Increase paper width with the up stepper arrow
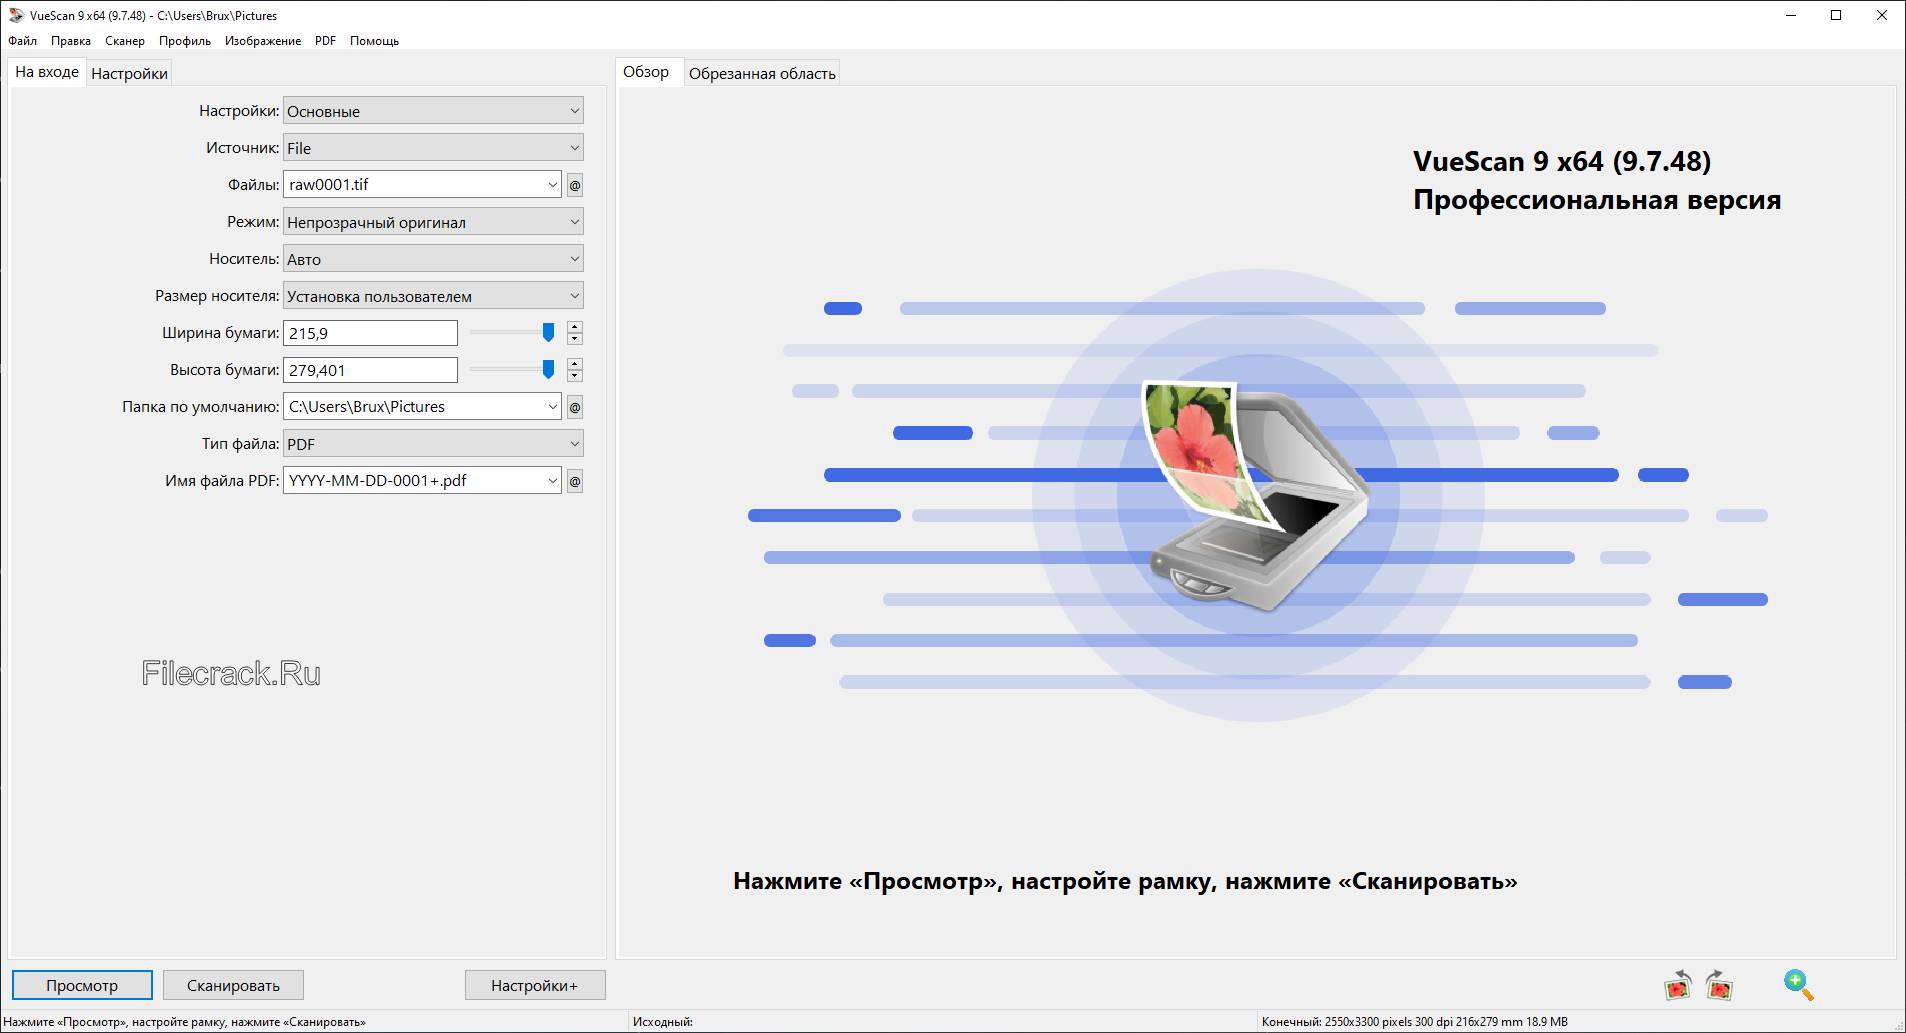1906x1033 pixels. (x=574, y=326)
